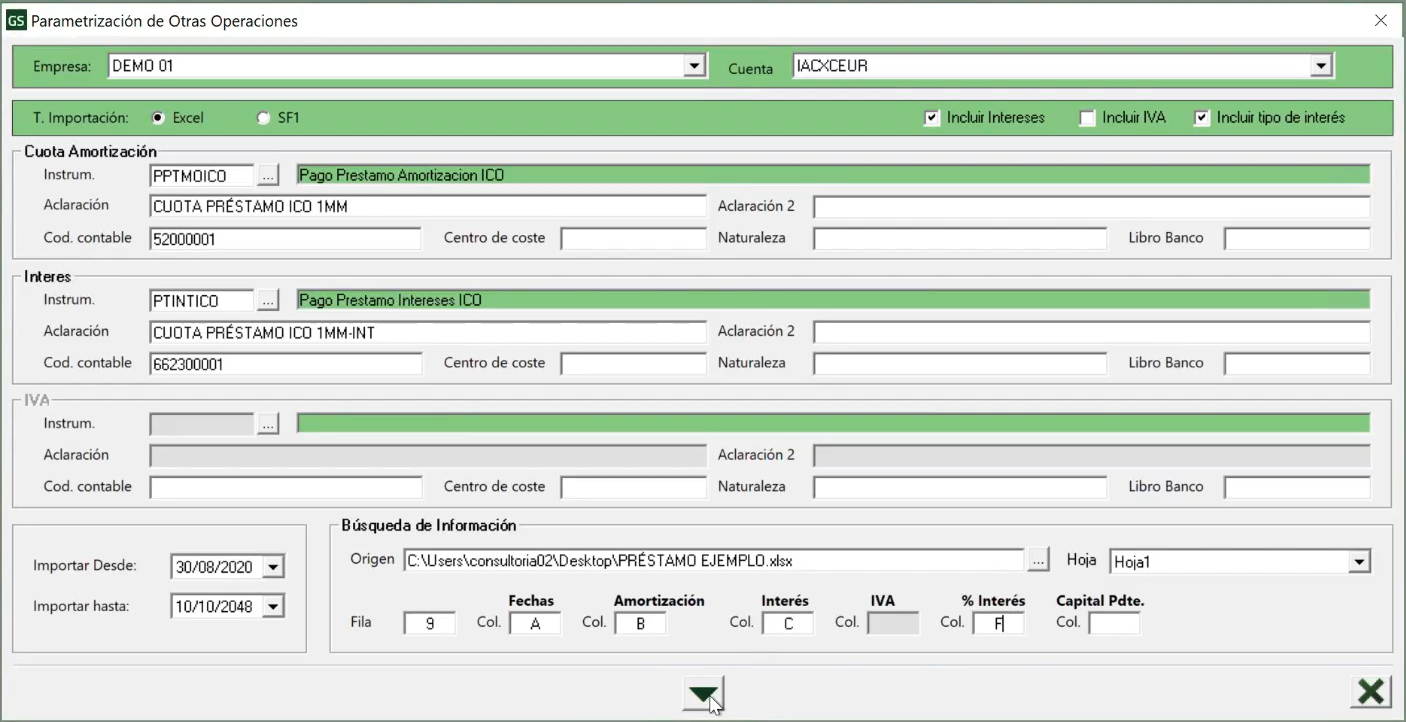Open instrument browse button for Interes section
The height and width of the screenshot is (722, 1406).
[267, 300]
